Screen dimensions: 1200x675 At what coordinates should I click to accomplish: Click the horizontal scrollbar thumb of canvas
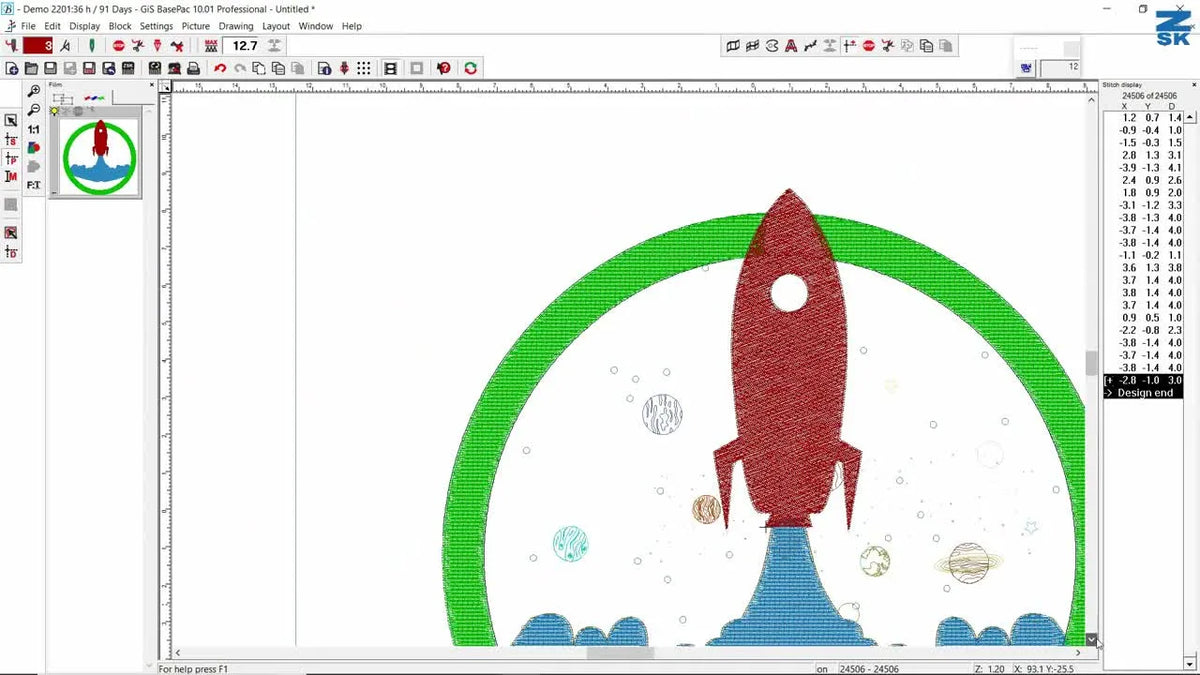coord(620,653)
